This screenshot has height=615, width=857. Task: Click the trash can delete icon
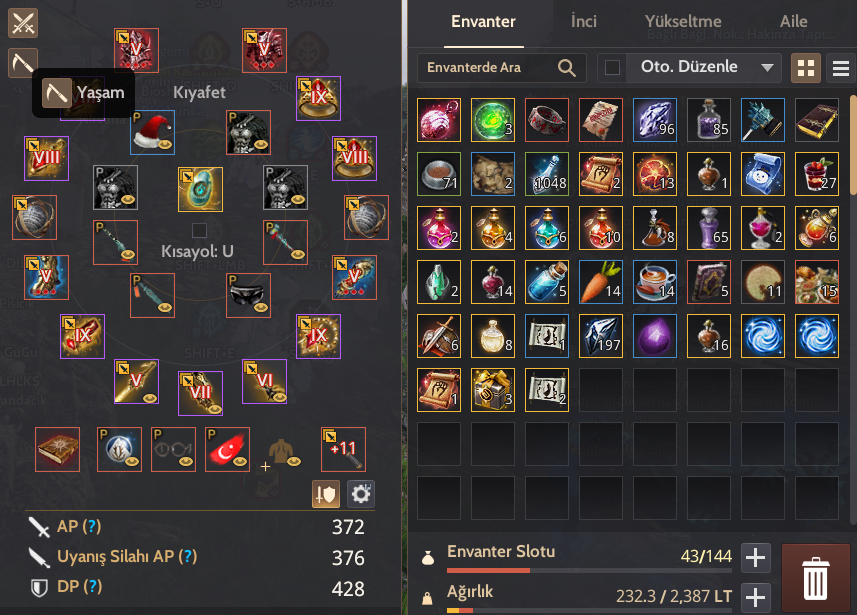point(815,578)
